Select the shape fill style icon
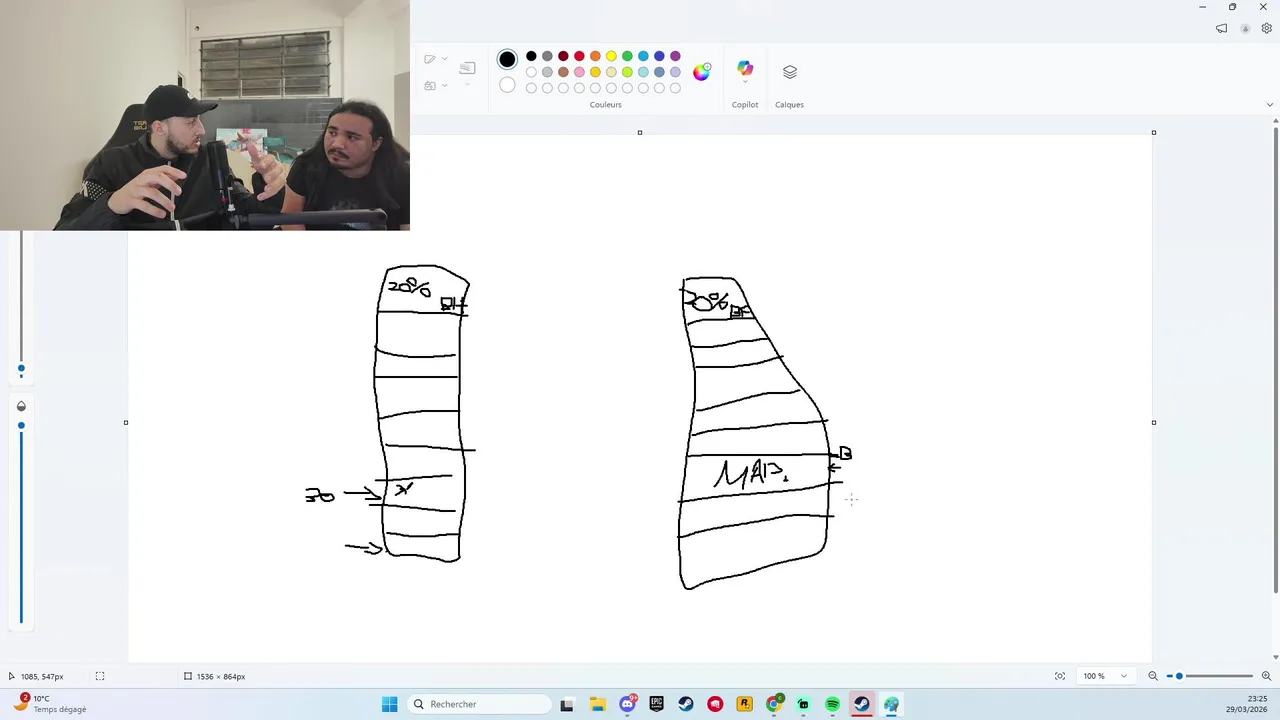 [x=430, y=85]
